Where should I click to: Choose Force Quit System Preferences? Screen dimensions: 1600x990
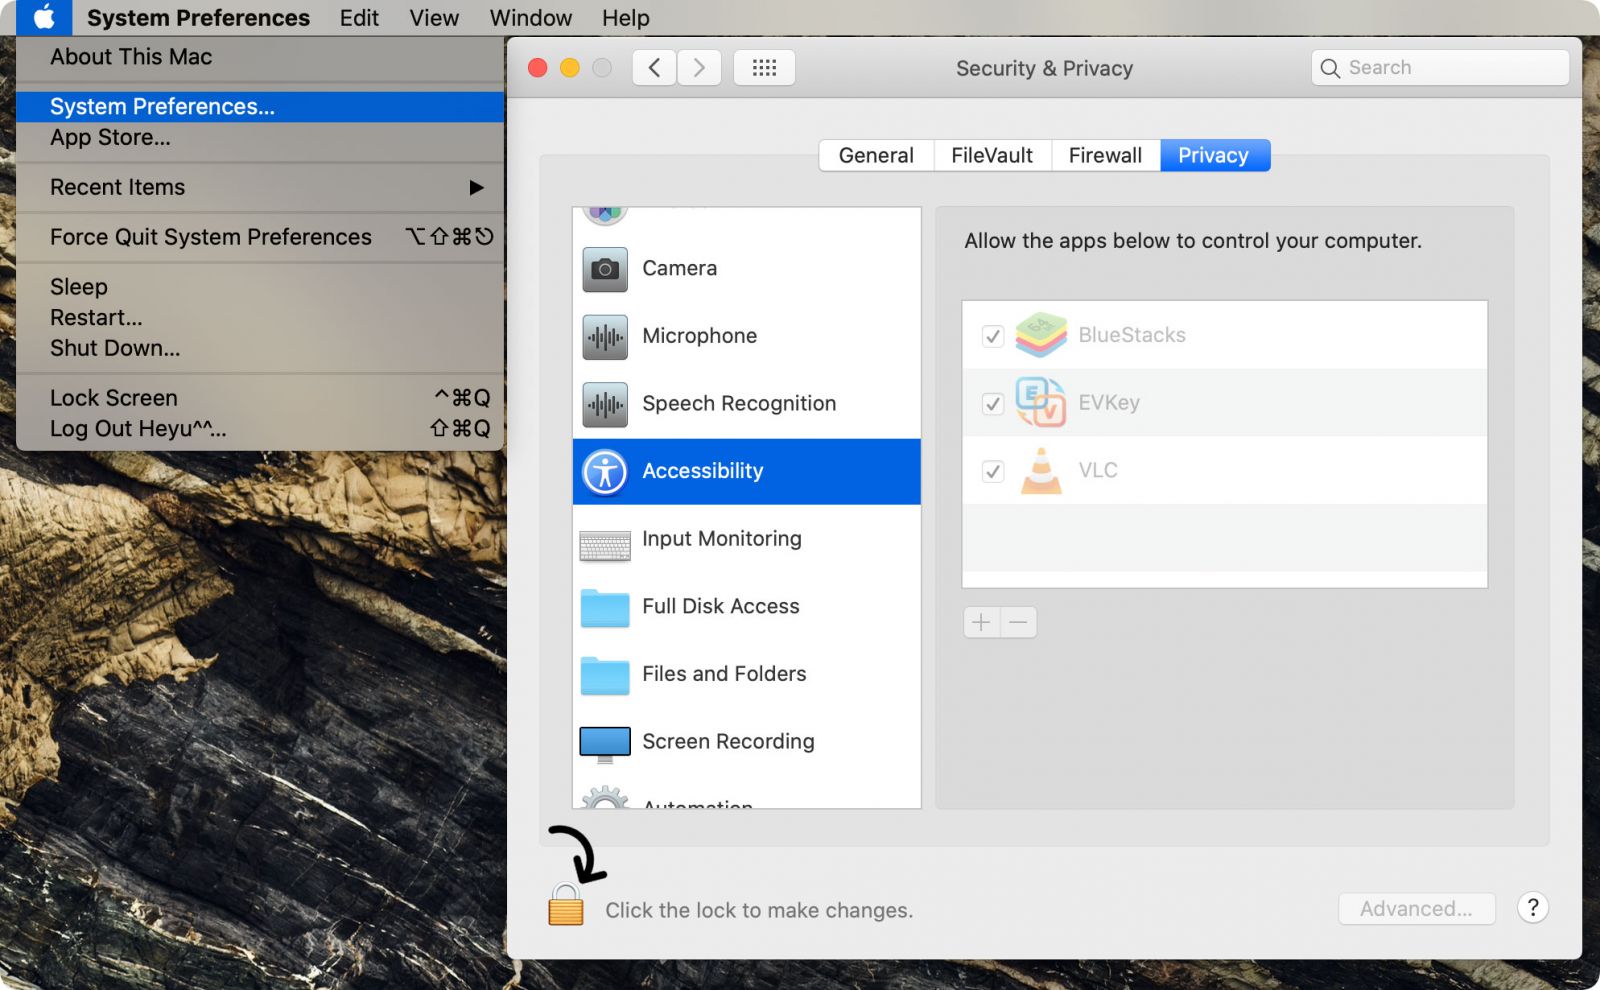pos(260,237)
